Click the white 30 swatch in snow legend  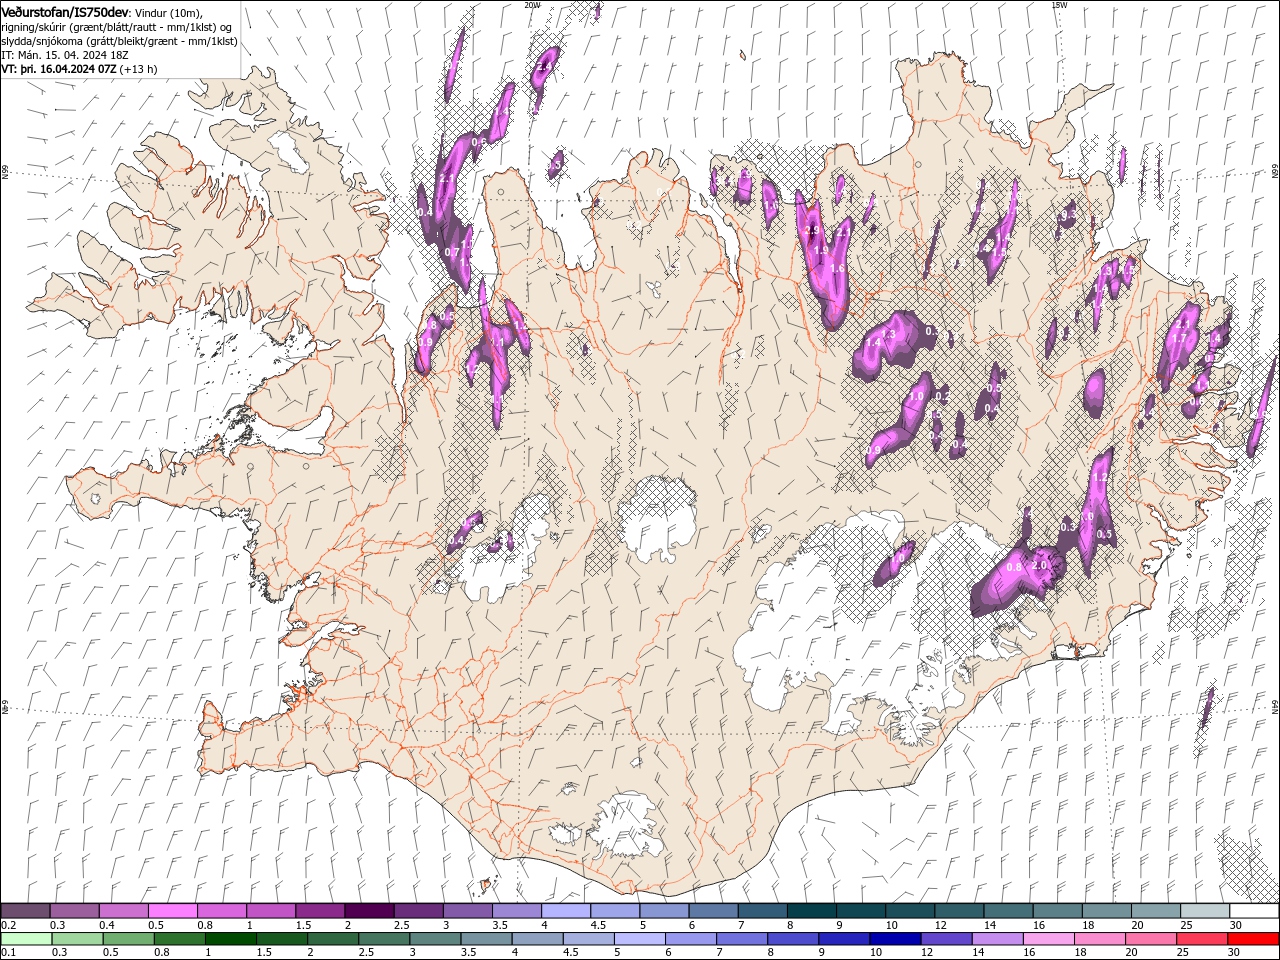point(1254,911)
